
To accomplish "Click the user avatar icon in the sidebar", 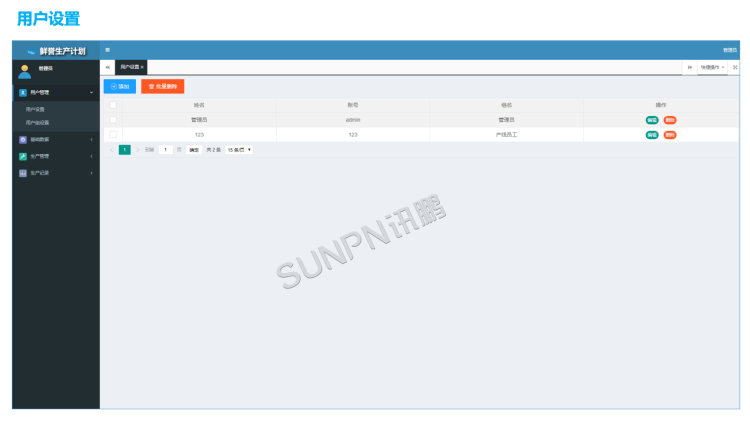I will coord(24,71).
